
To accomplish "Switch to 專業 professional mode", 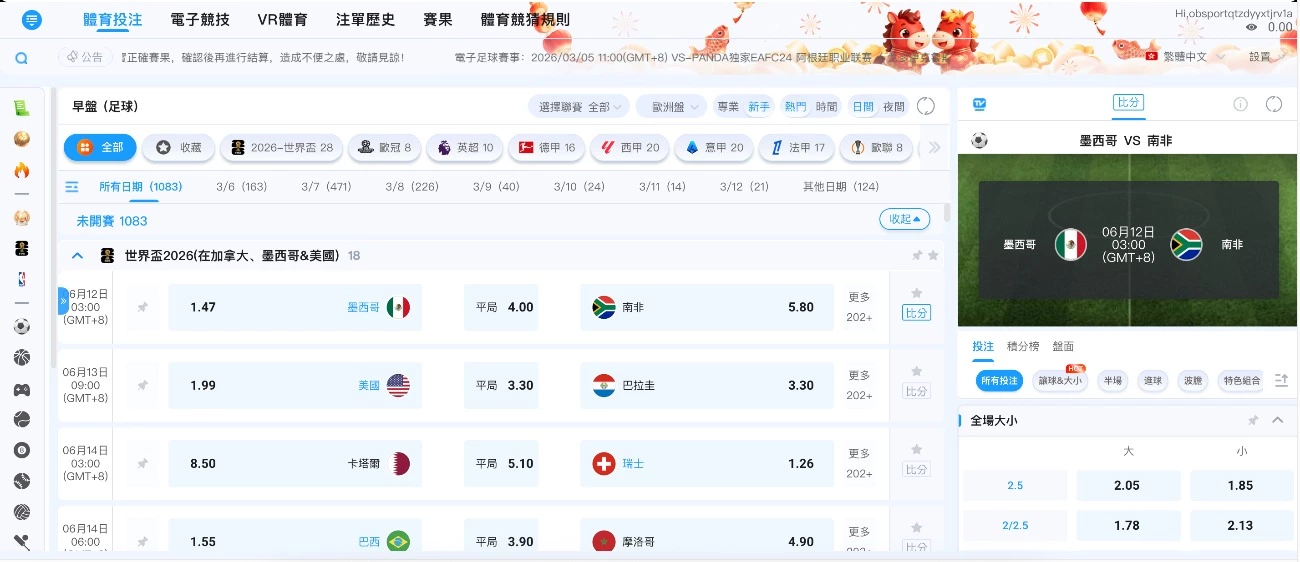I will click(x=727, y=107).
